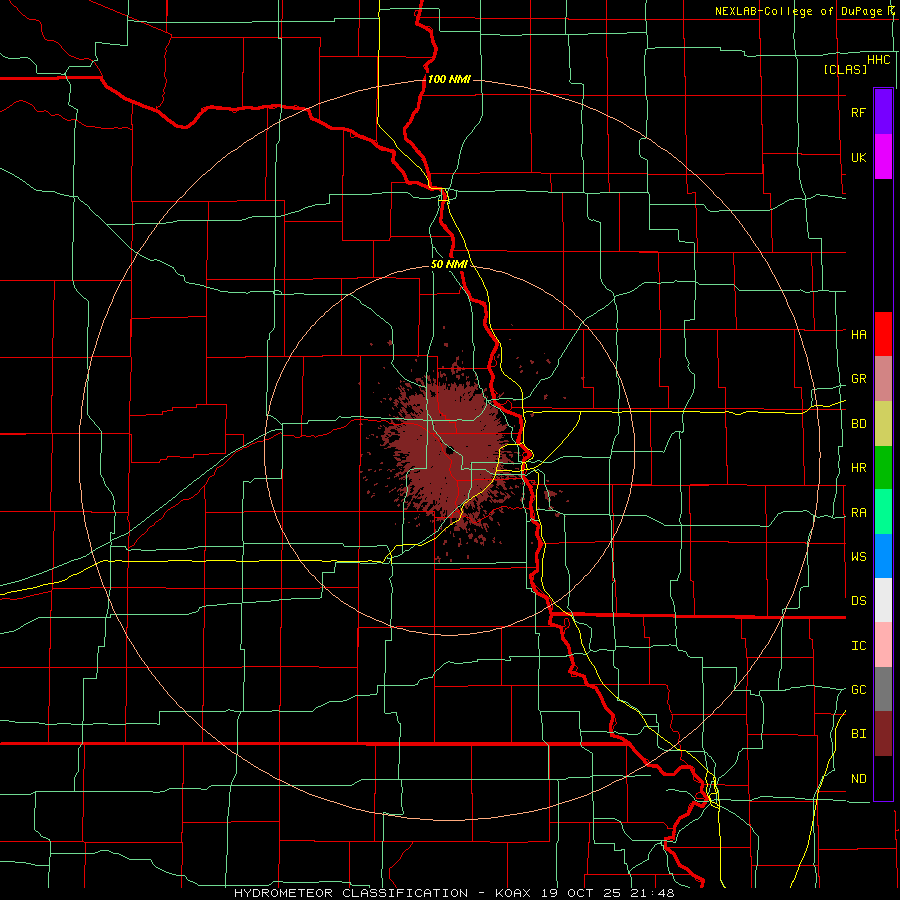The width and height of the screenshot is (900, 900).
Task: Click the 50 NMI range ring label
Action: tap(449, 264)
